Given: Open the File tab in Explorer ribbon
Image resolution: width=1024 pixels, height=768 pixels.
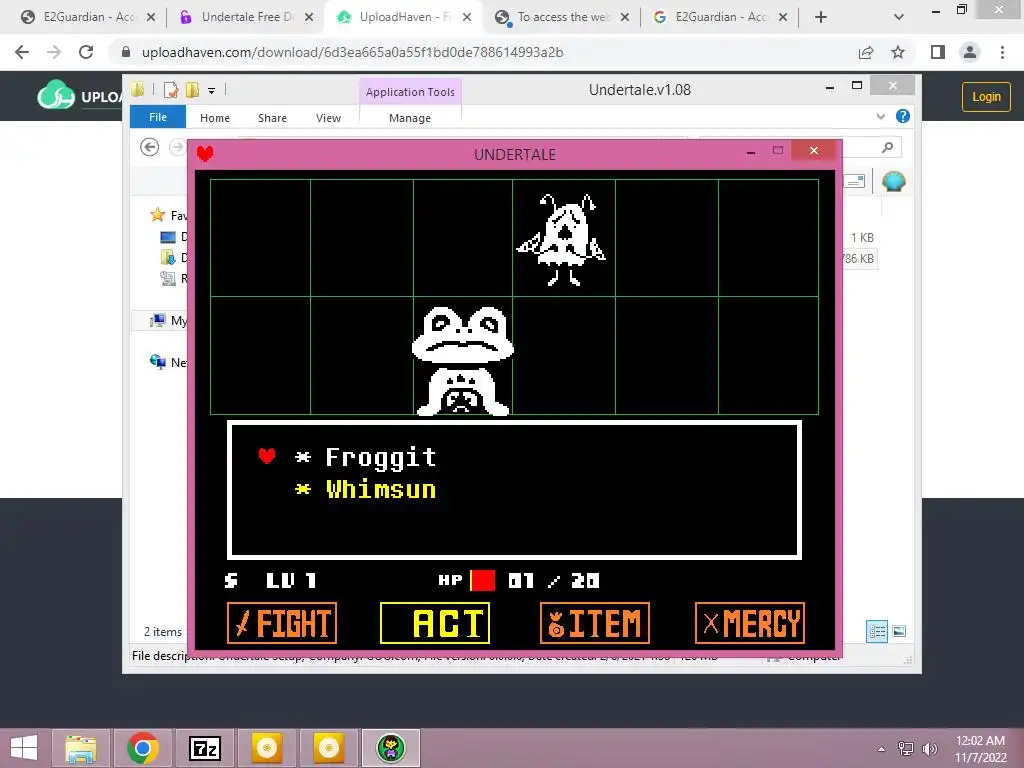Looking at the screenshot, I should [158, 117].
